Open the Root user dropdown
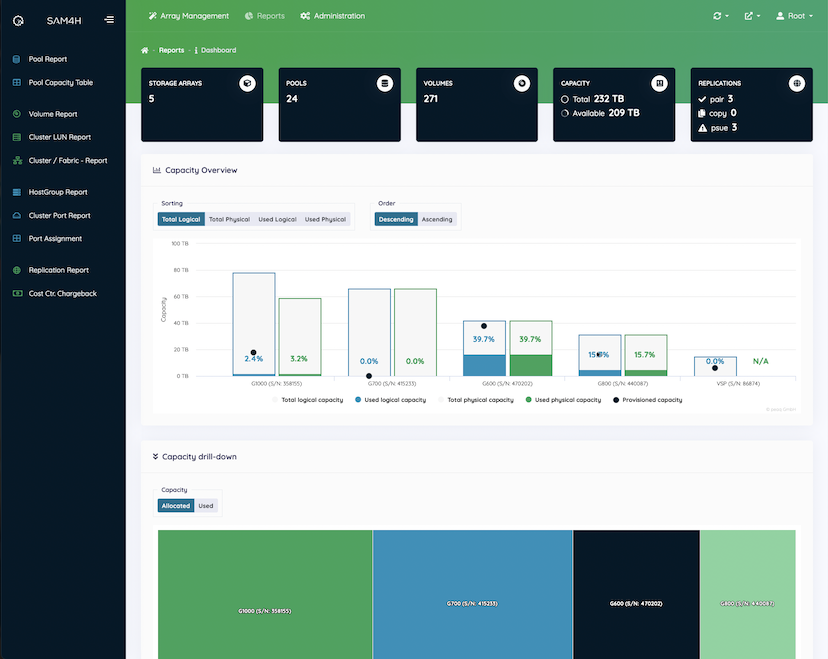Viewport: 828px width, 659px height. point(793,16)
